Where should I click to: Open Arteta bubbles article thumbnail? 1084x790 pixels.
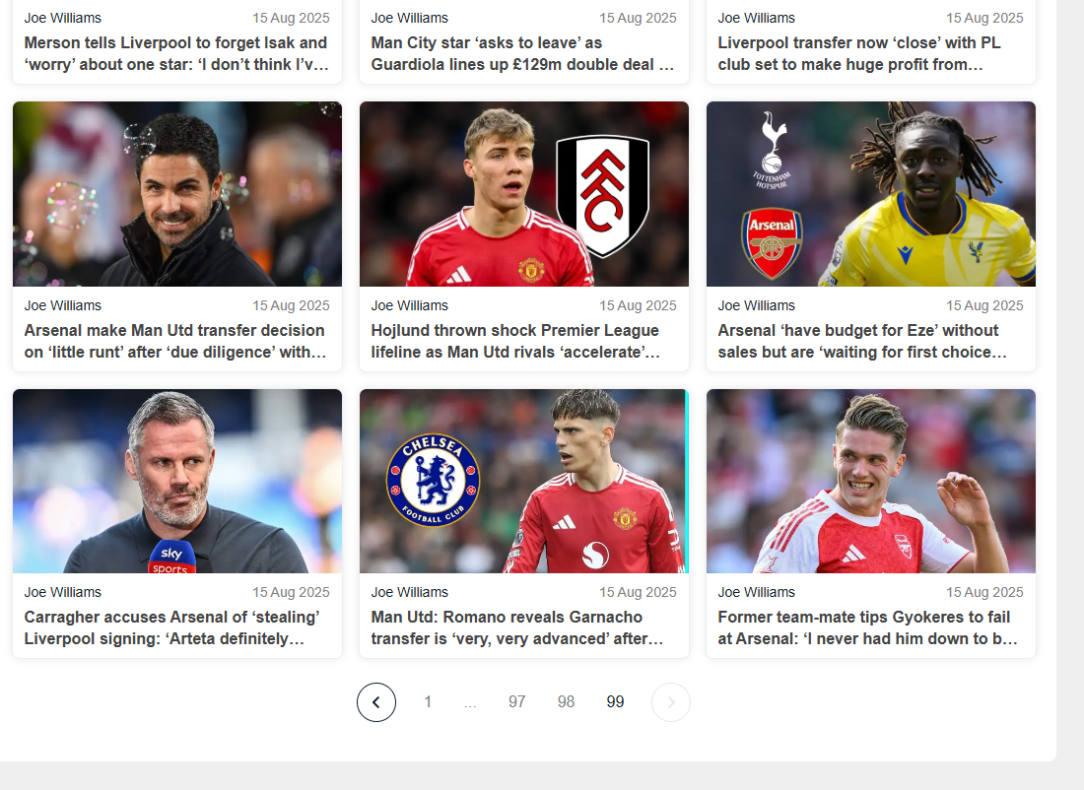click(177, 194)
